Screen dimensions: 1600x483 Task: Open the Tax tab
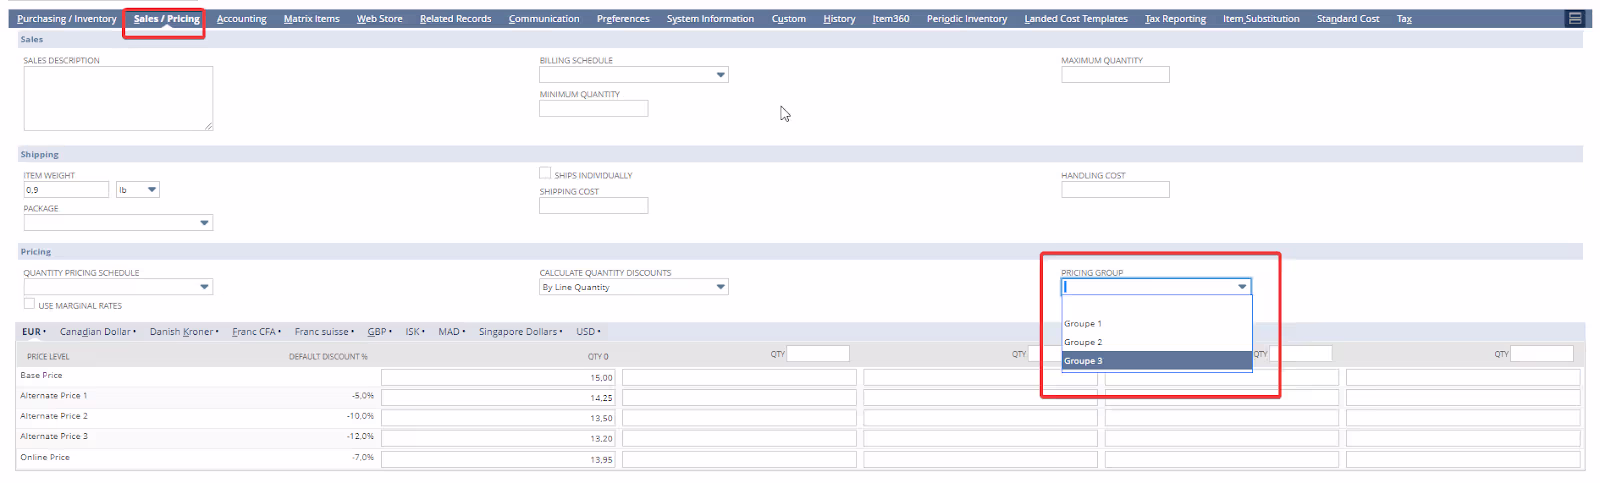[1404, 19]
